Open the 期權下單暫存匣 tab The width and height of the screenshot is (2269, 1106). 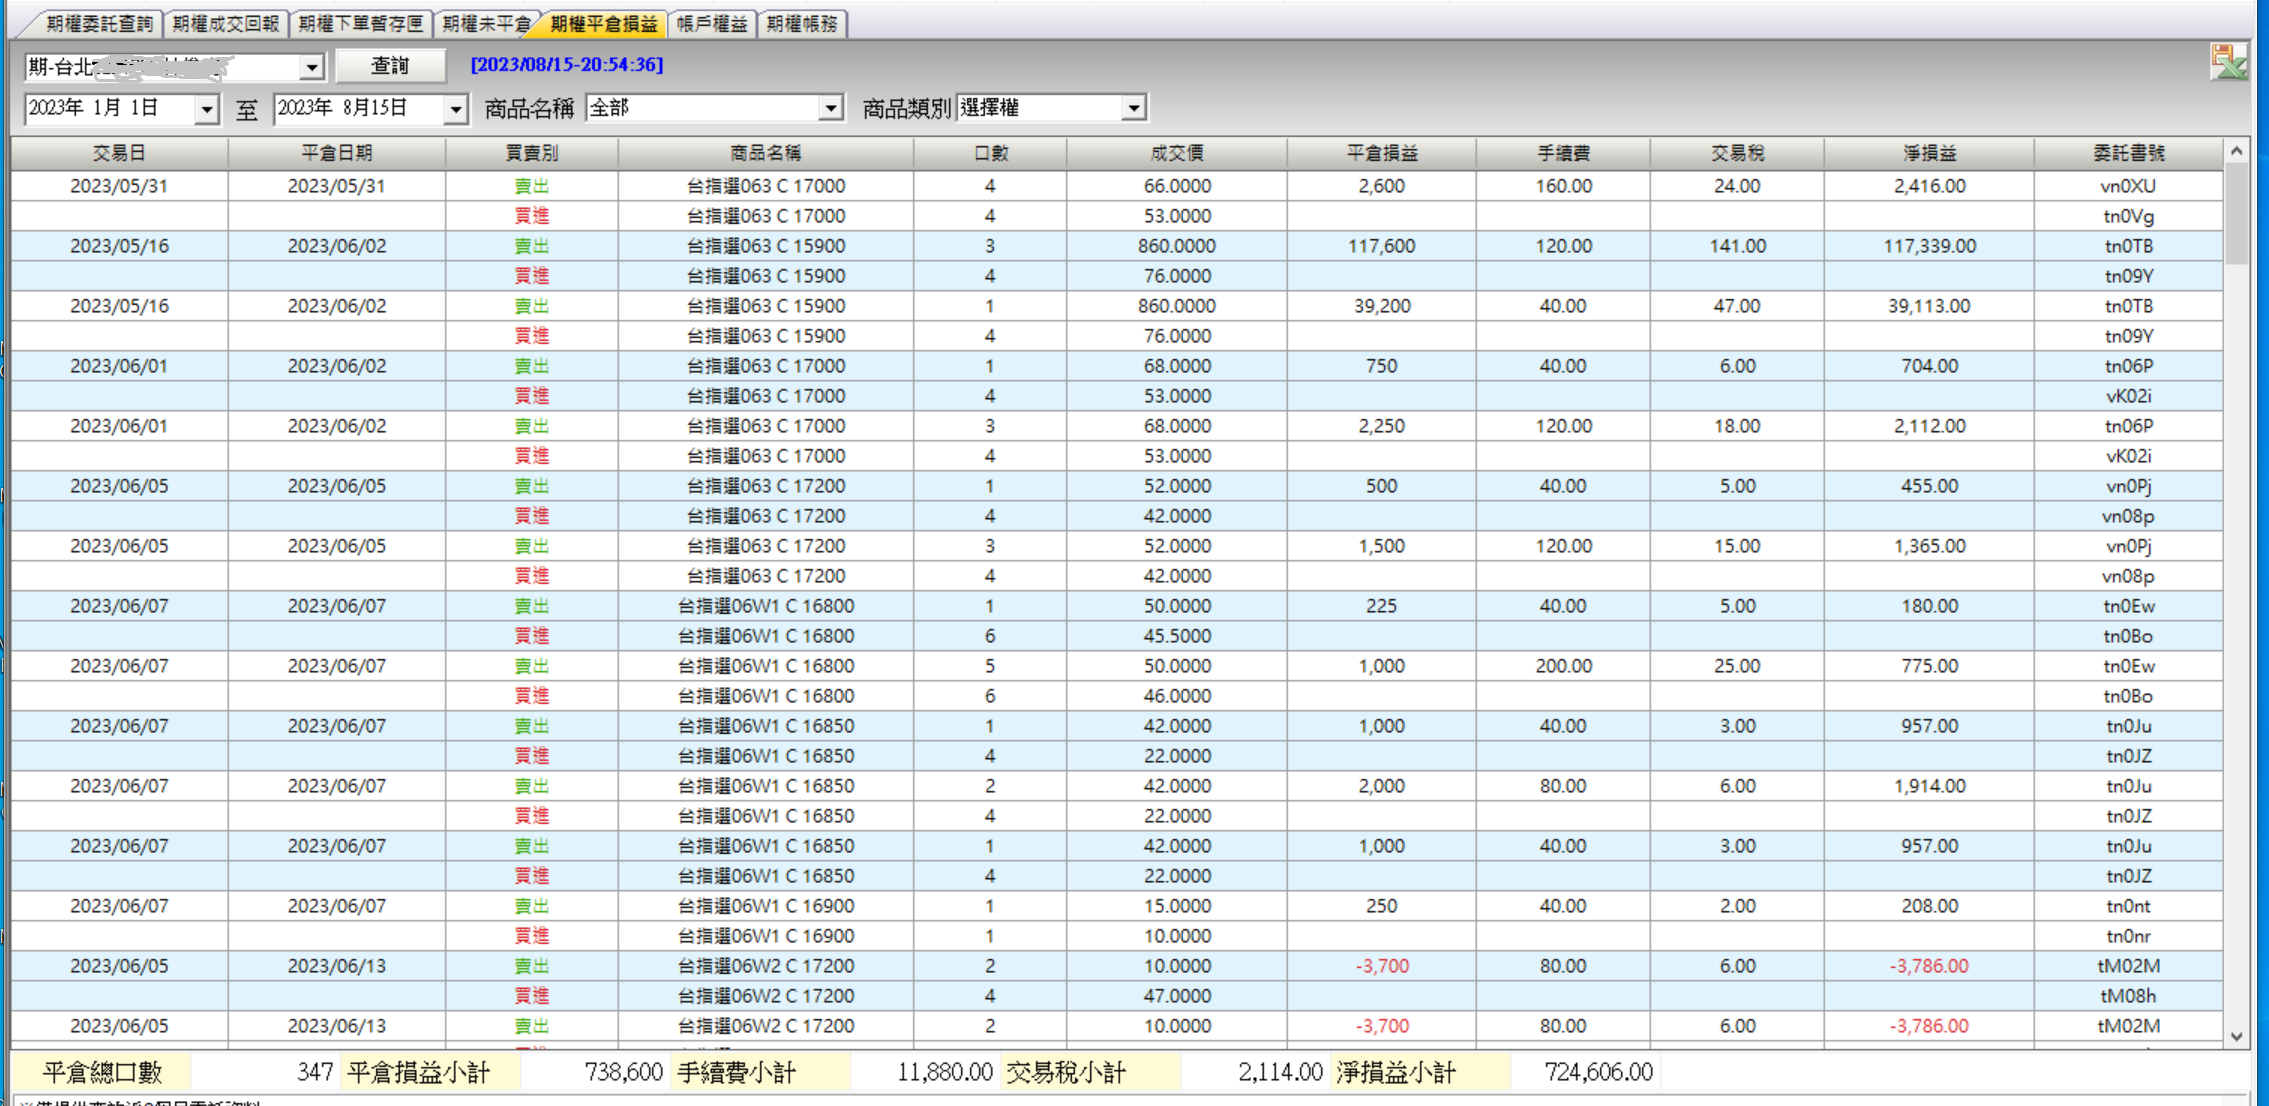click(x=360, y=23)
